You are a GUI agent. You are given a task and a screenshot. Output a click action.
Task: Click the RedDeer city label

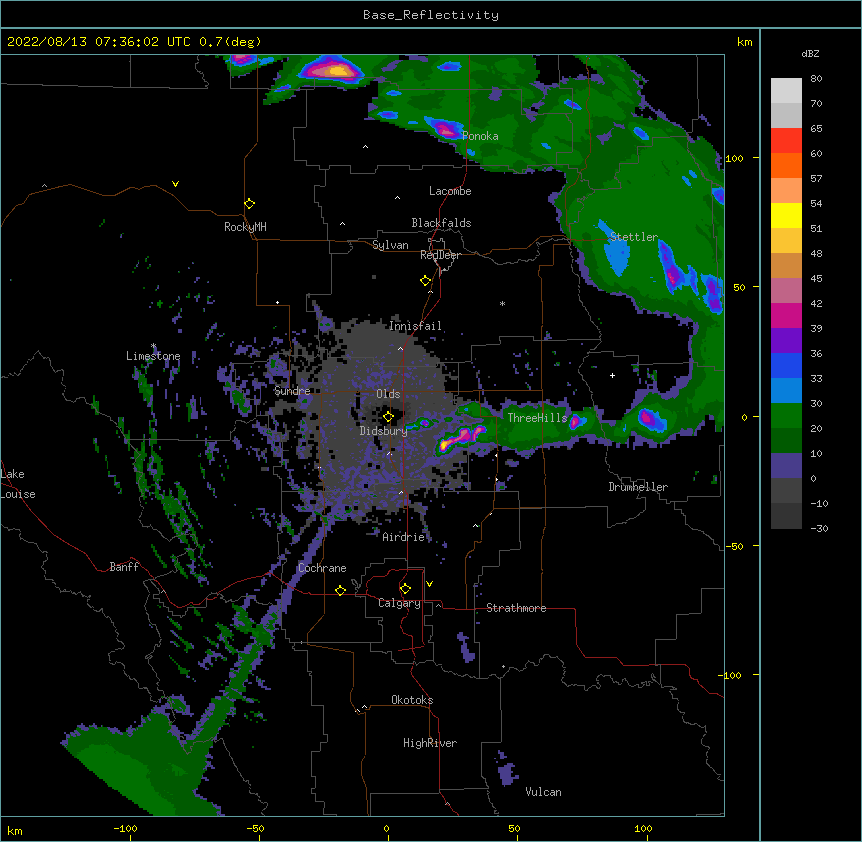440,255
